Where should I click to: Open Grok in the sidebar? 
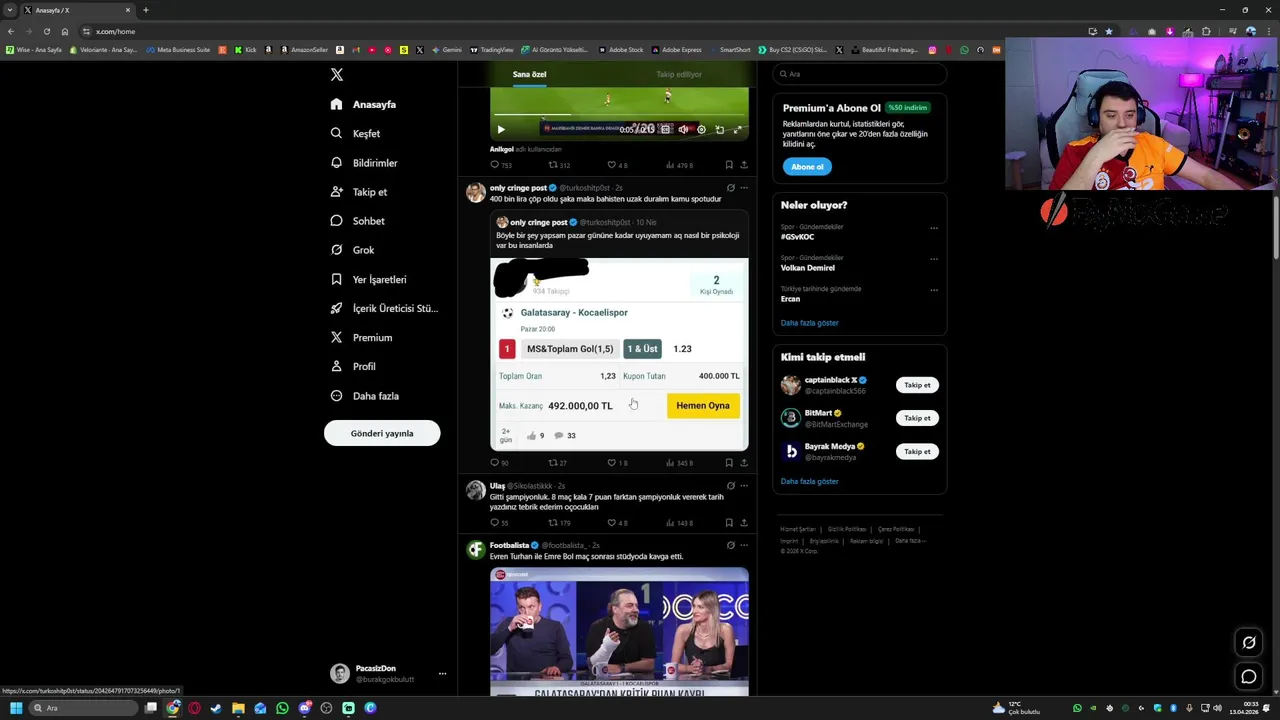352,250
